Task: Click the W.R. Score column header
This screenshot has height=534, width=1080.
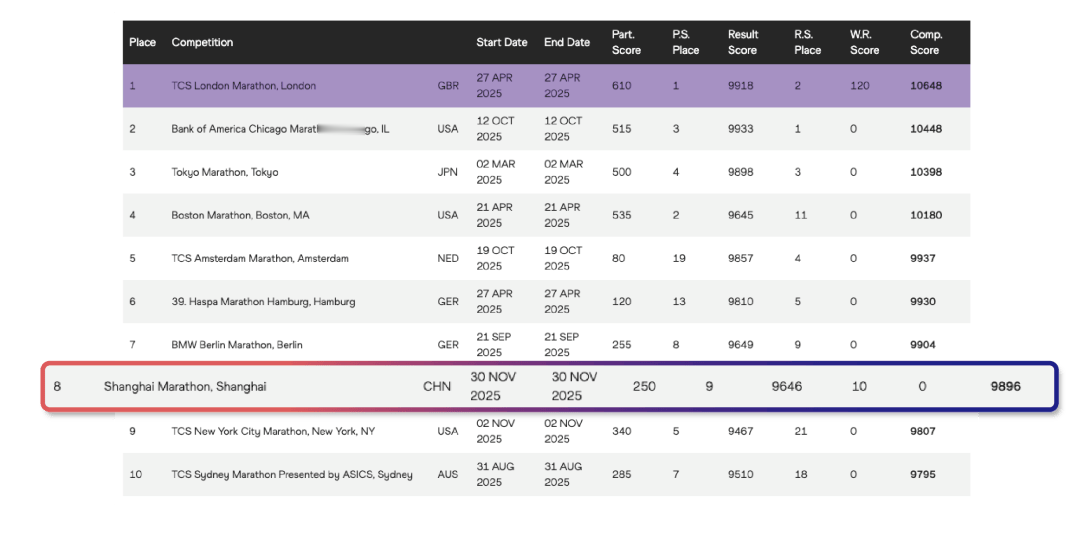Action: pyautogui.click(x=864, y=43)
